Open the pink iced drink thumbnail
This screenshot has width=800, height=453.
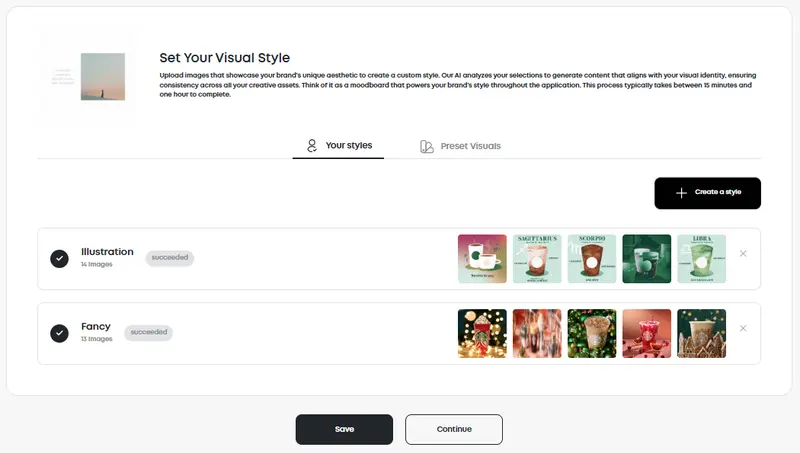(x=646, y=333)
